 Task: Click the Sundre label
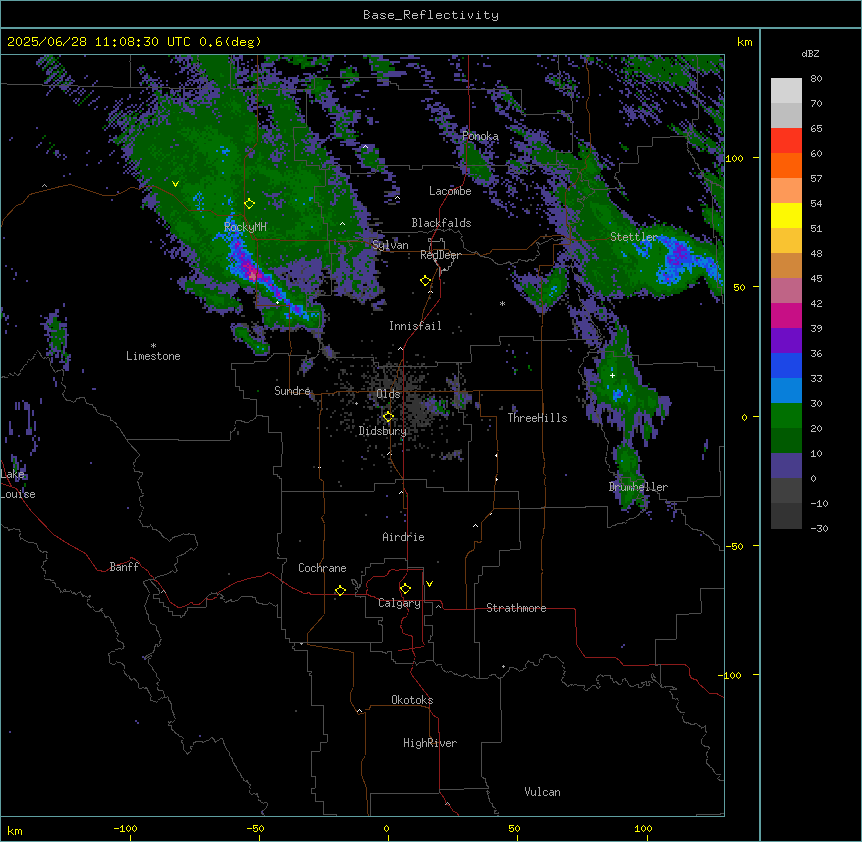[x=292, y=391]
